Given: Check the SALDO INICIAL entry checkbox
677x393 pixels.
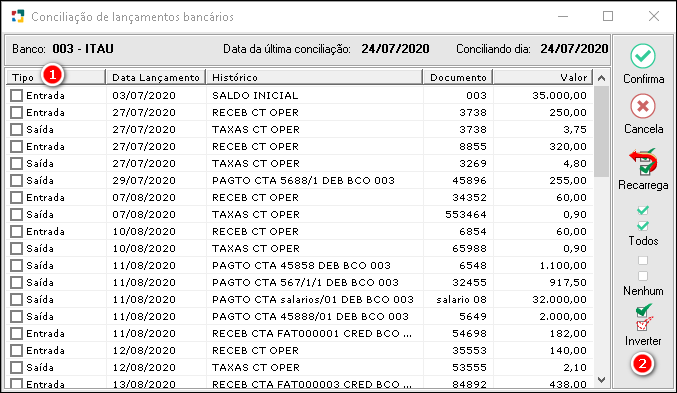Looking at the screenshot, I should tap(16, 95).
